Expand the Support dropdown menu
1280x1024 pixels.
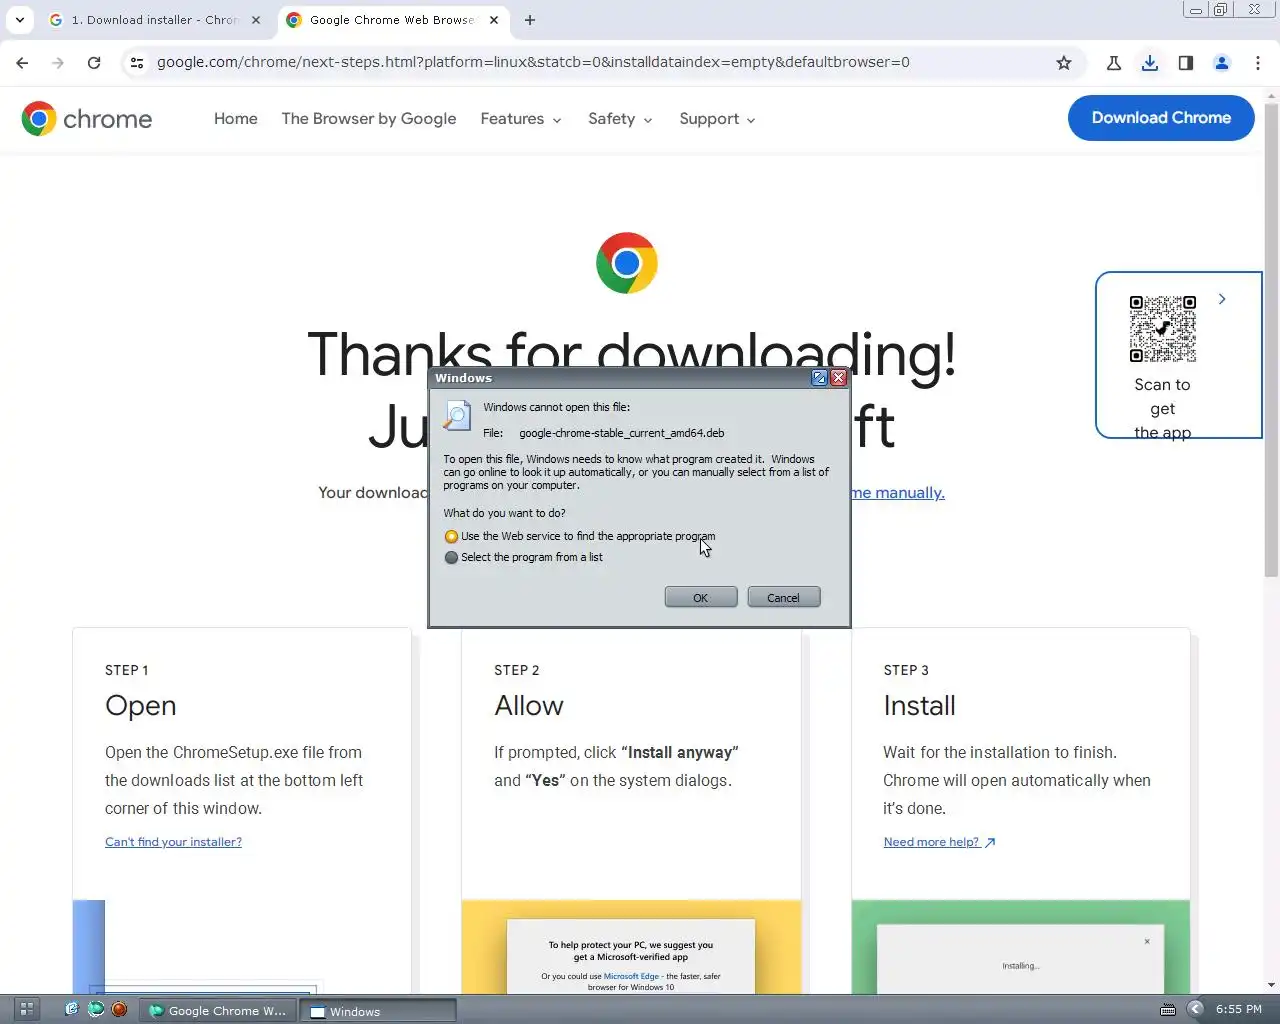(717, 119)
